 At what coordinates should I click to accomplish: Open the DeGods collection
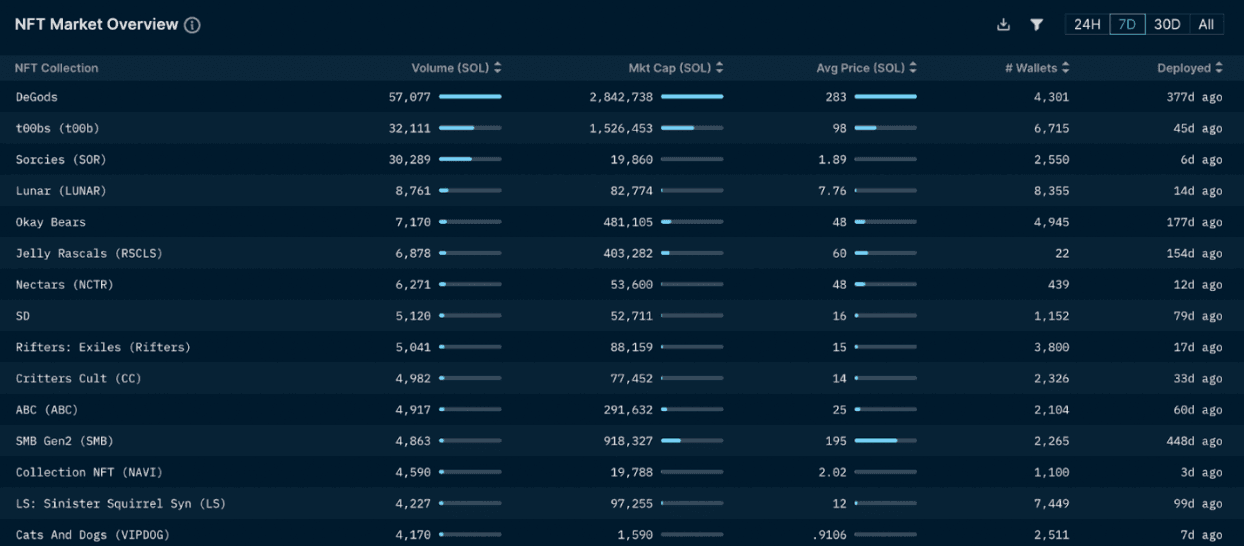coord(37,97)
